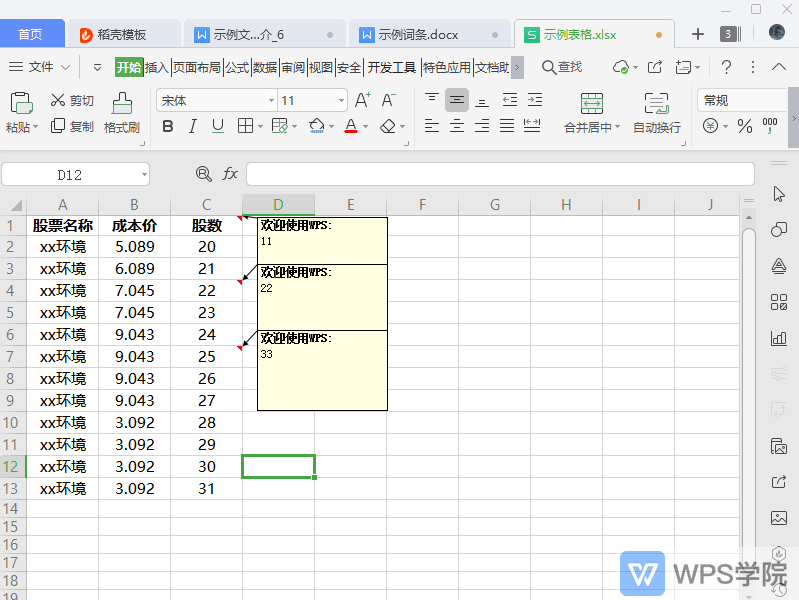Open the font name dropdown showing 宋体
The image size is (799, 600).
(x=216, y=101)
